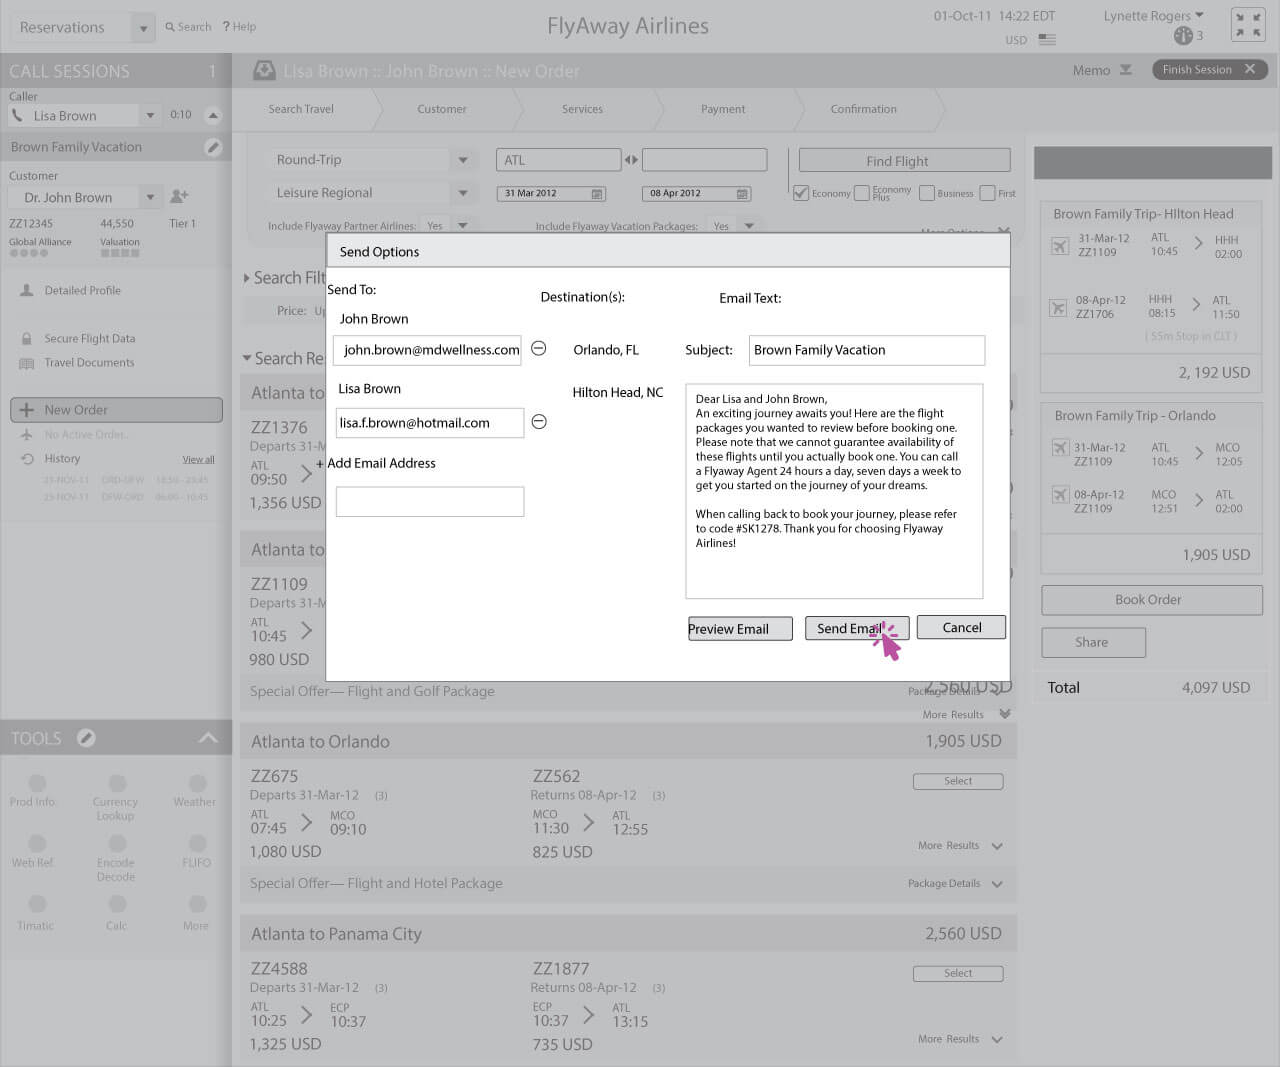Remove john.brown@mdwellness.com recipient with minus icon
Screen dimensions: 1280x1067
point(538,348)
